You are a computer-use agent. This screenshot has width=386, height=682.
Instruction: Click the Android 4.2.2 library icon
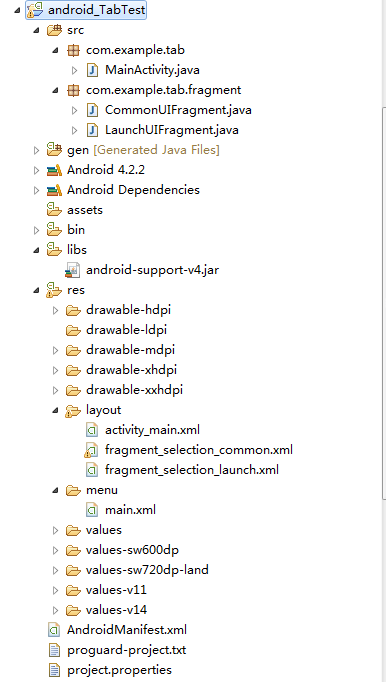click(54, 170)
